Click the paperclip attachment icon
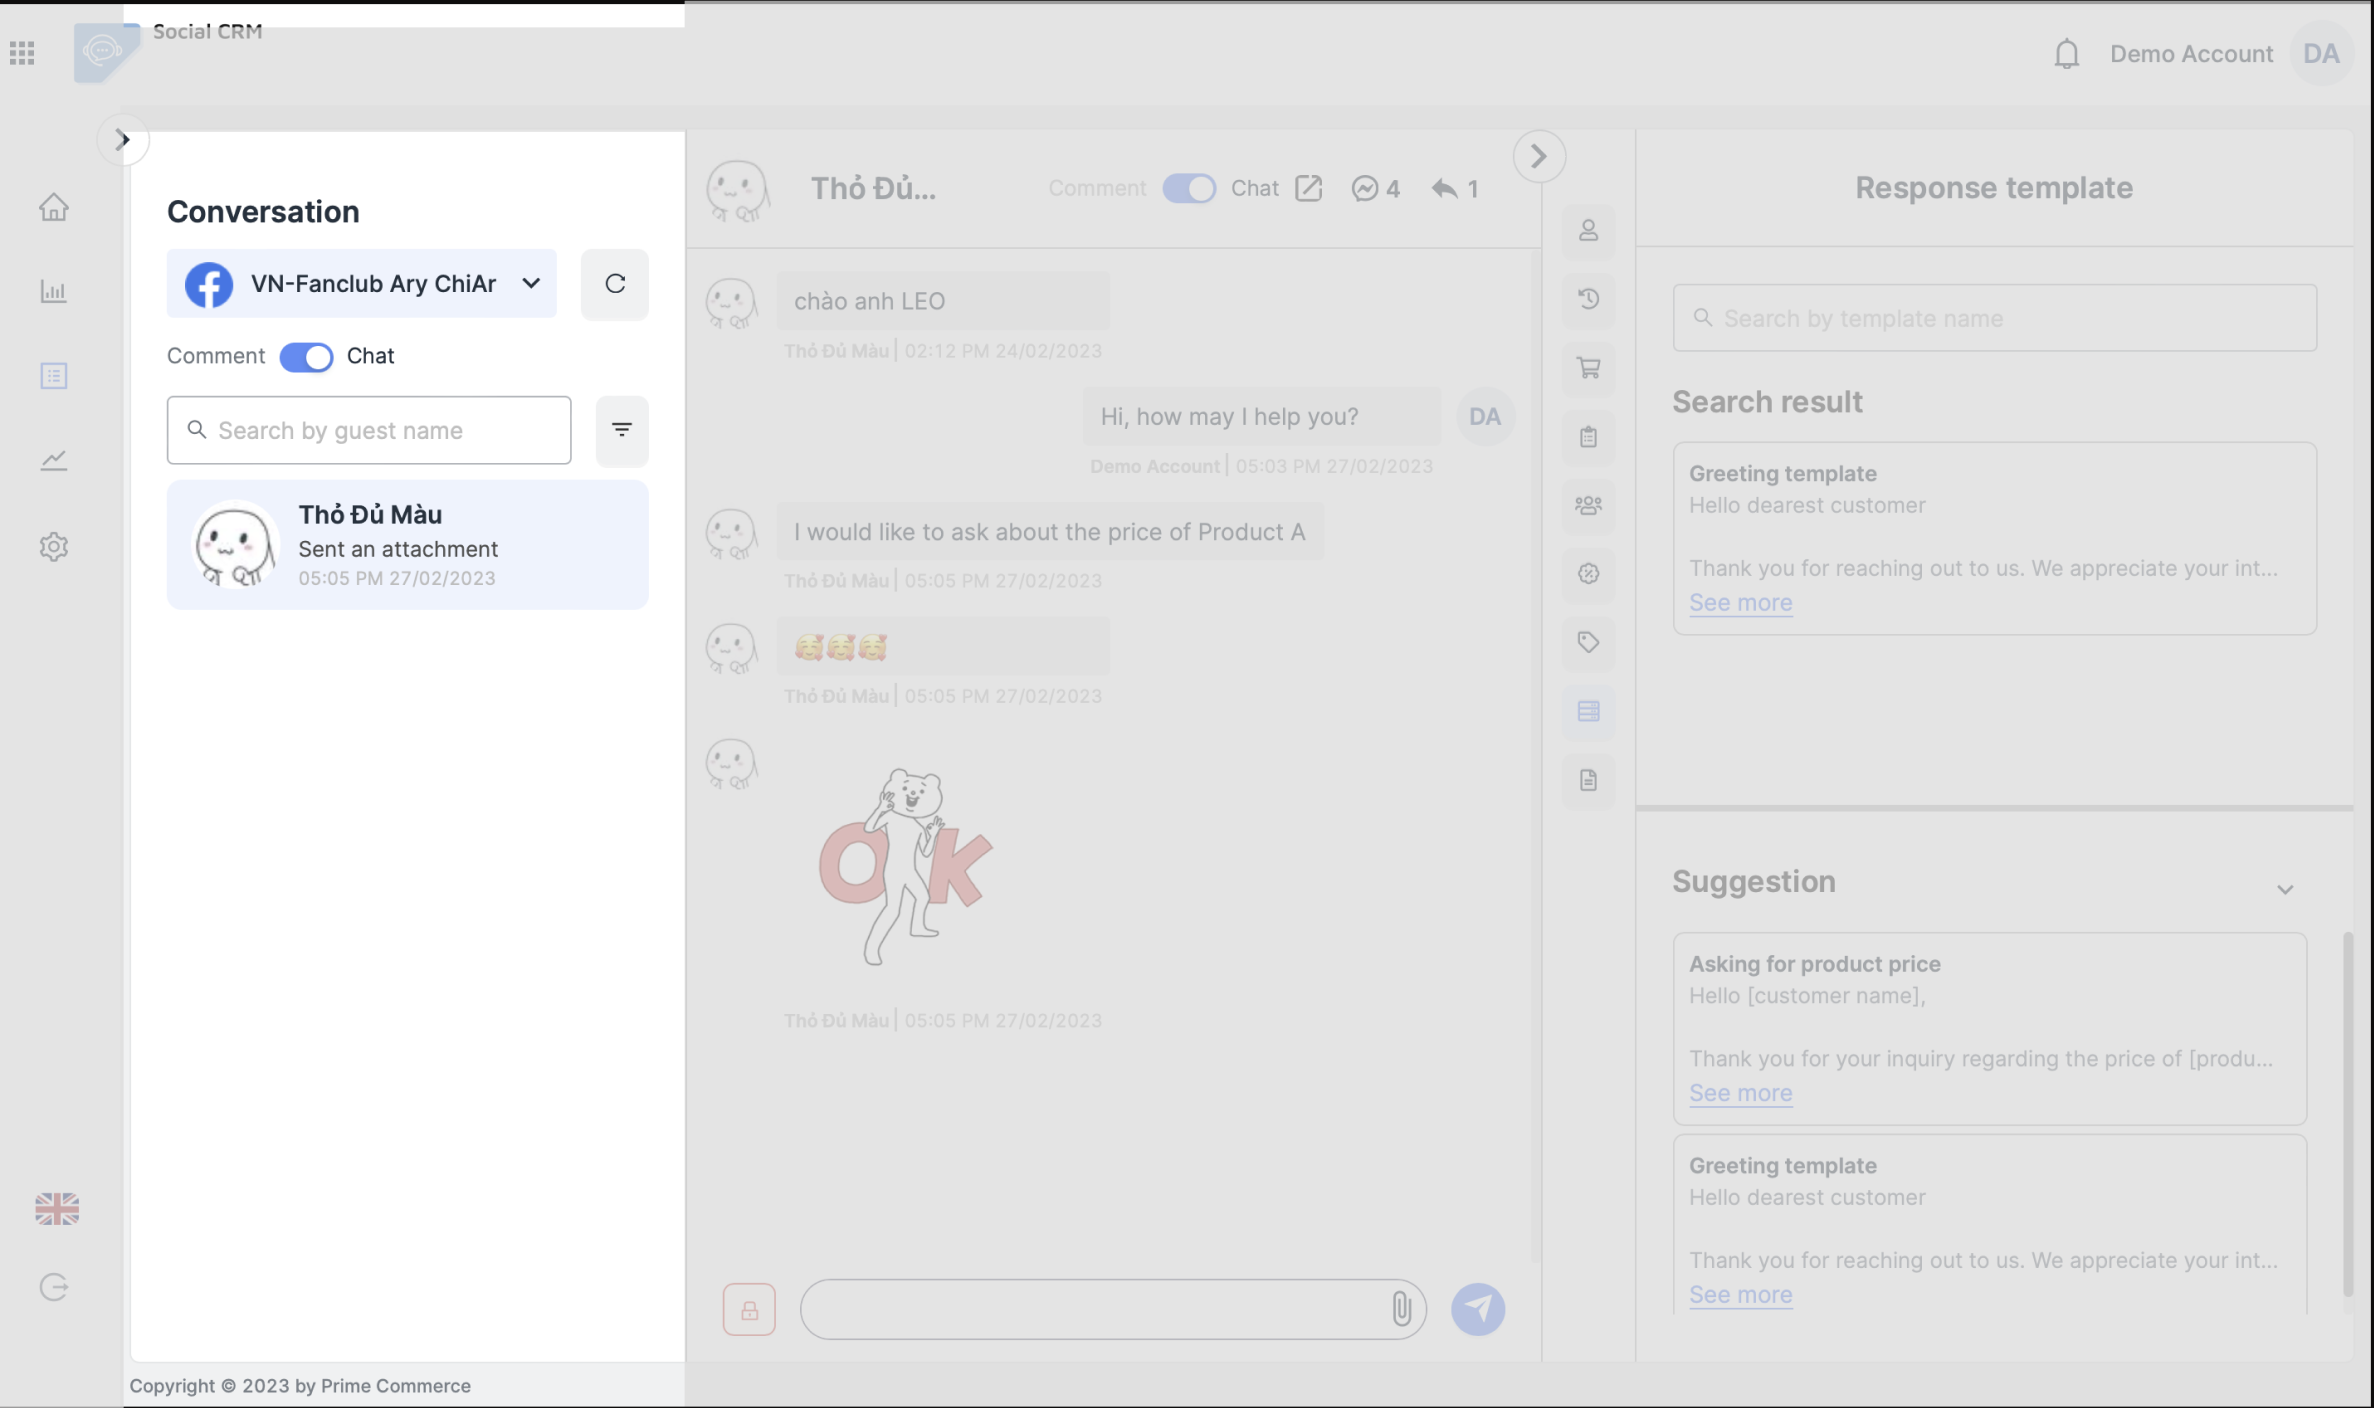The image size is (2374, 1408). tap(1401, 1308)
